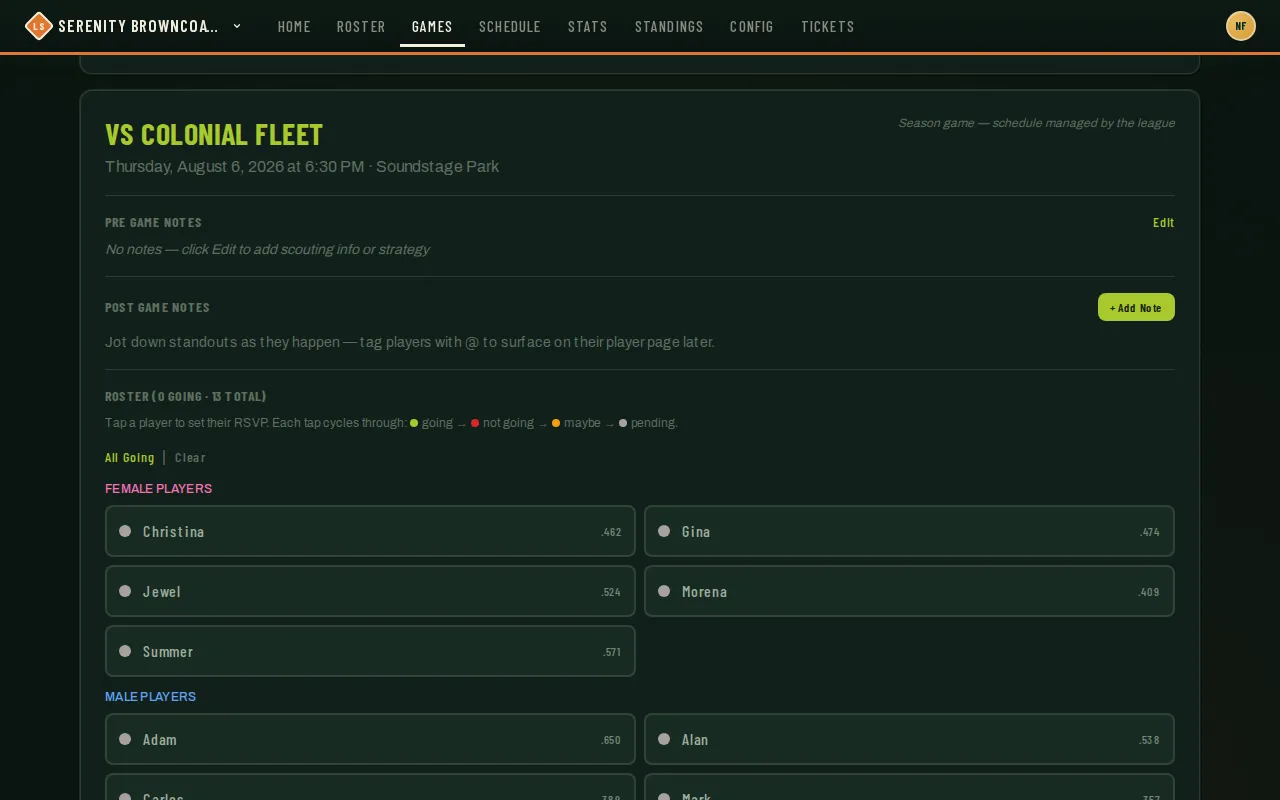Screen dimensions: 1280x800
Task: Open the Stats tab
Action: [588, 27]
